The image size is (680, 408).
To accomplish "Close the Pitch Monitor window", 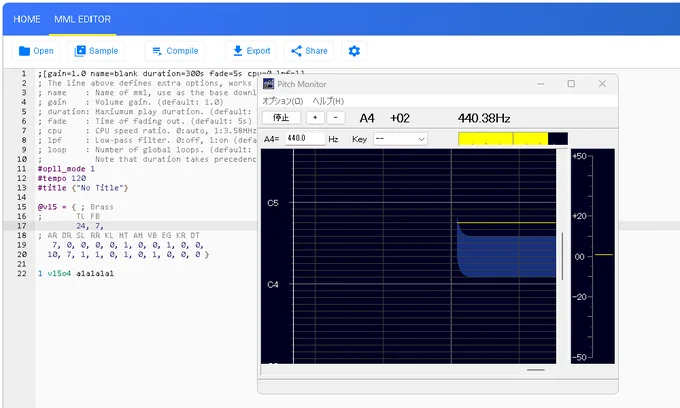I will point(602,84).
